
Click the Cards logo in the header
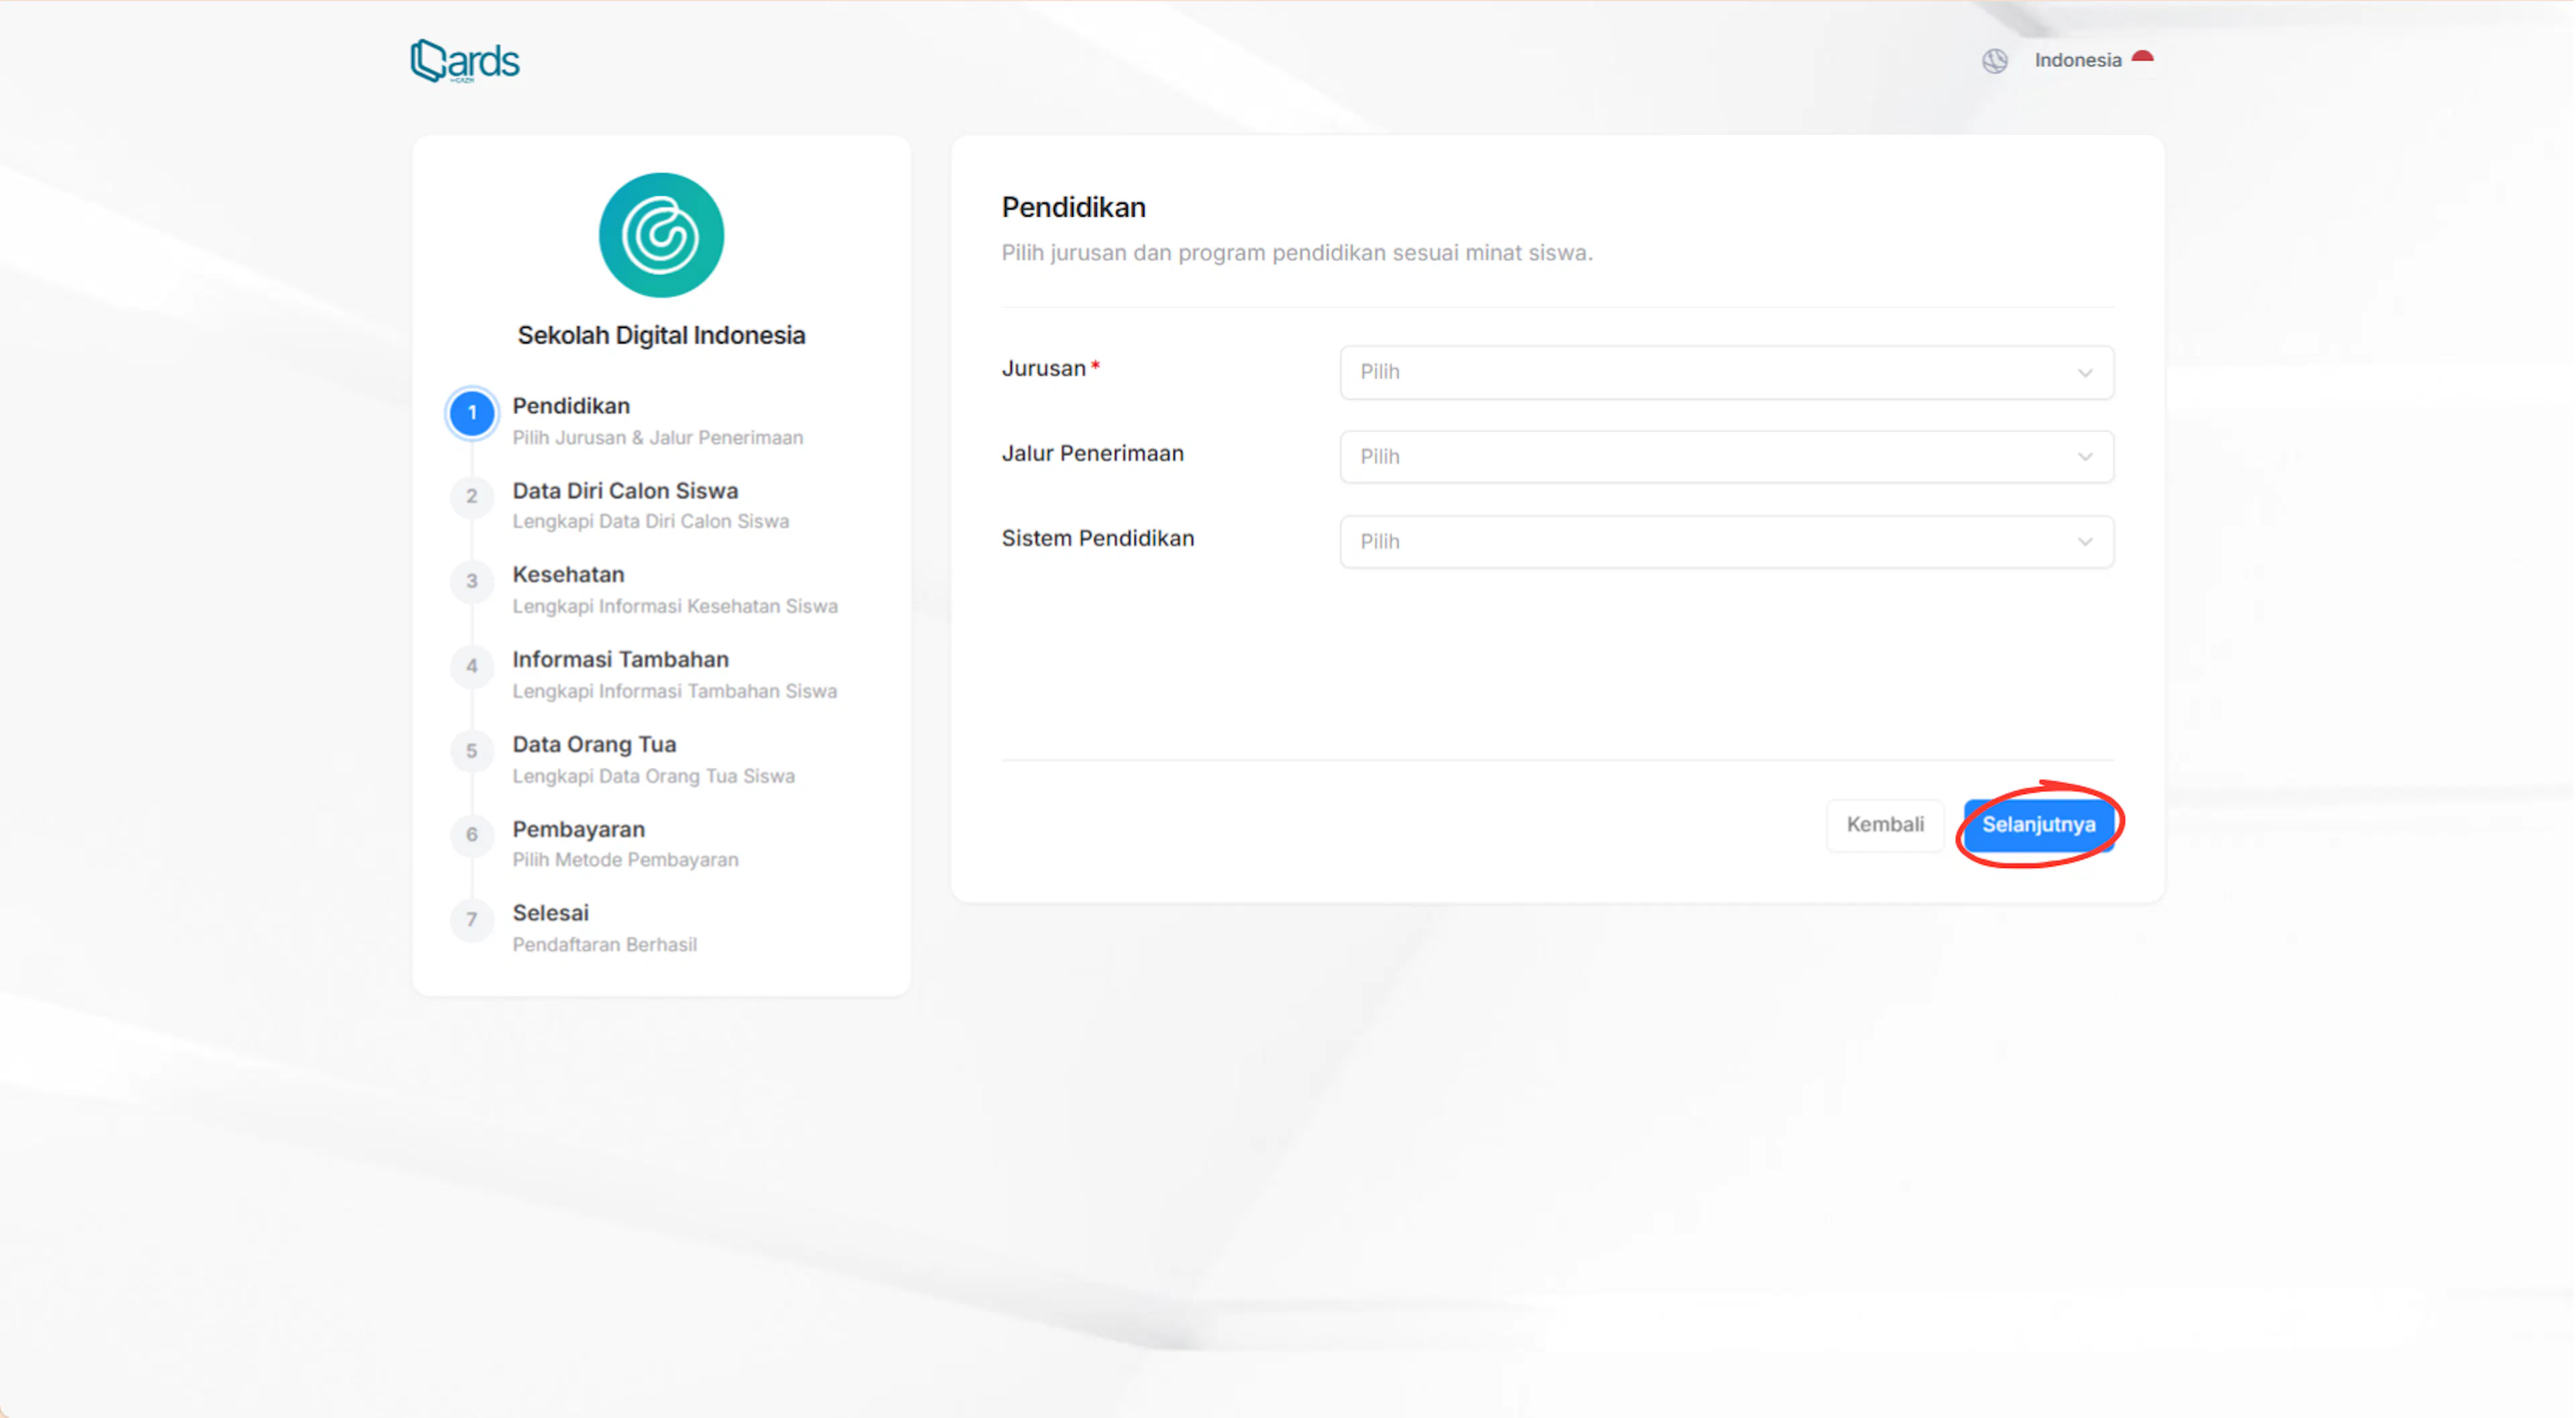point(465,61)
